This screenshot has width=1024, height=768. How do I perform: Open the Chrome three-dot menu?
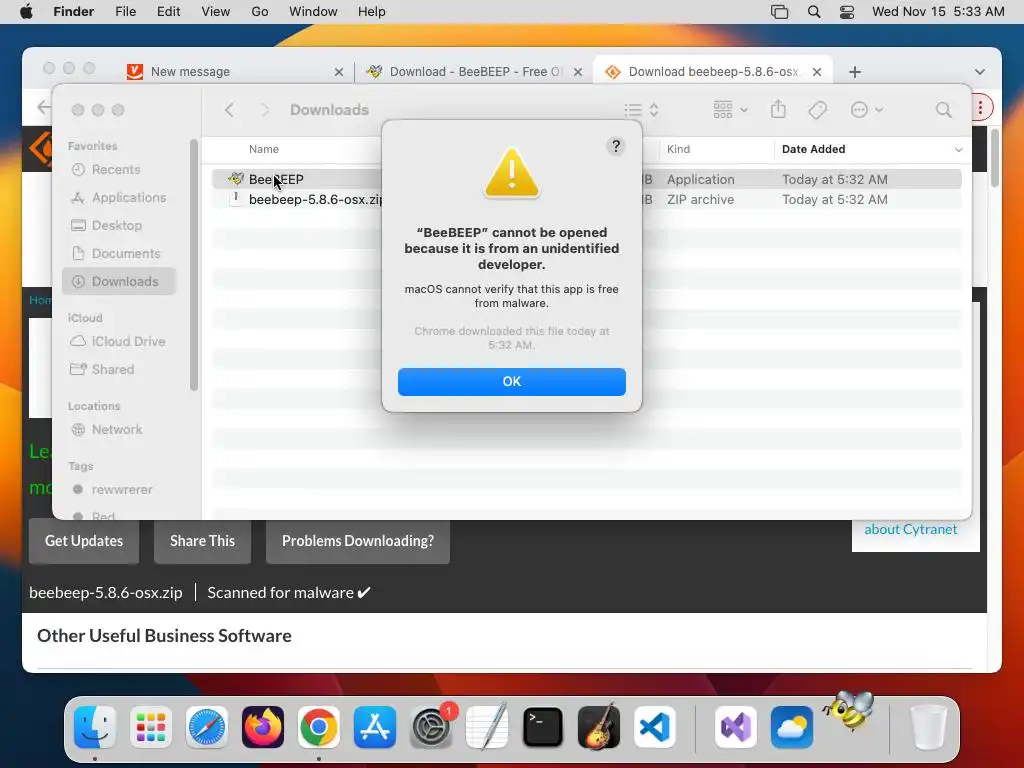[980, 108]
